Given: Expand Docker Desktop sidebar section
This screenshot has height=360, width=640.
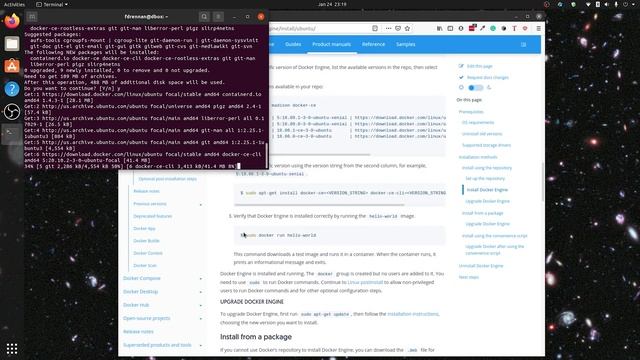Looking at the screenshot, I should click(x=201, y=292).
